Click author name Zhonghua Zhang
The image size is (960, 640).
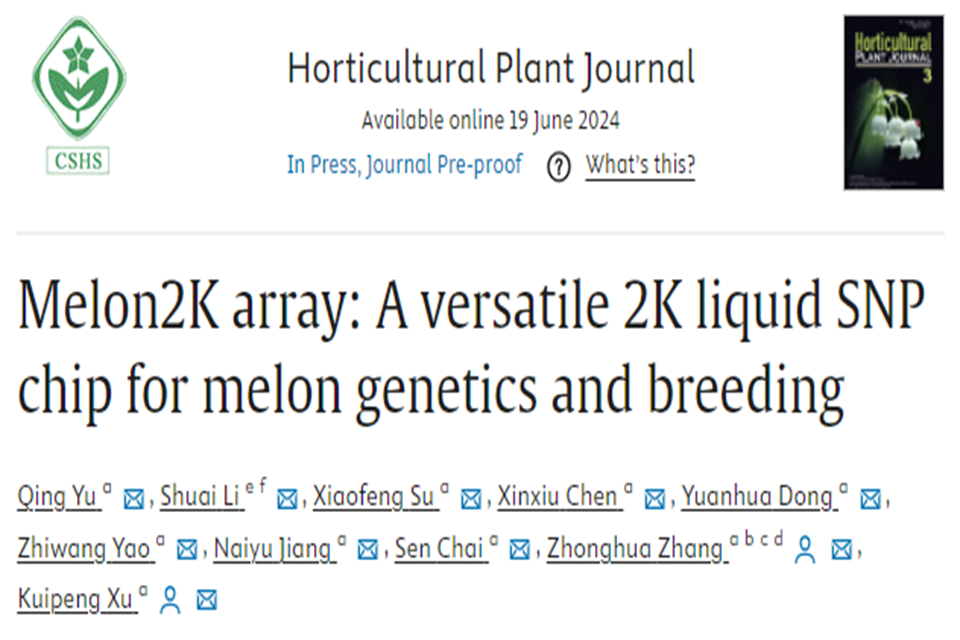(635, 548)
